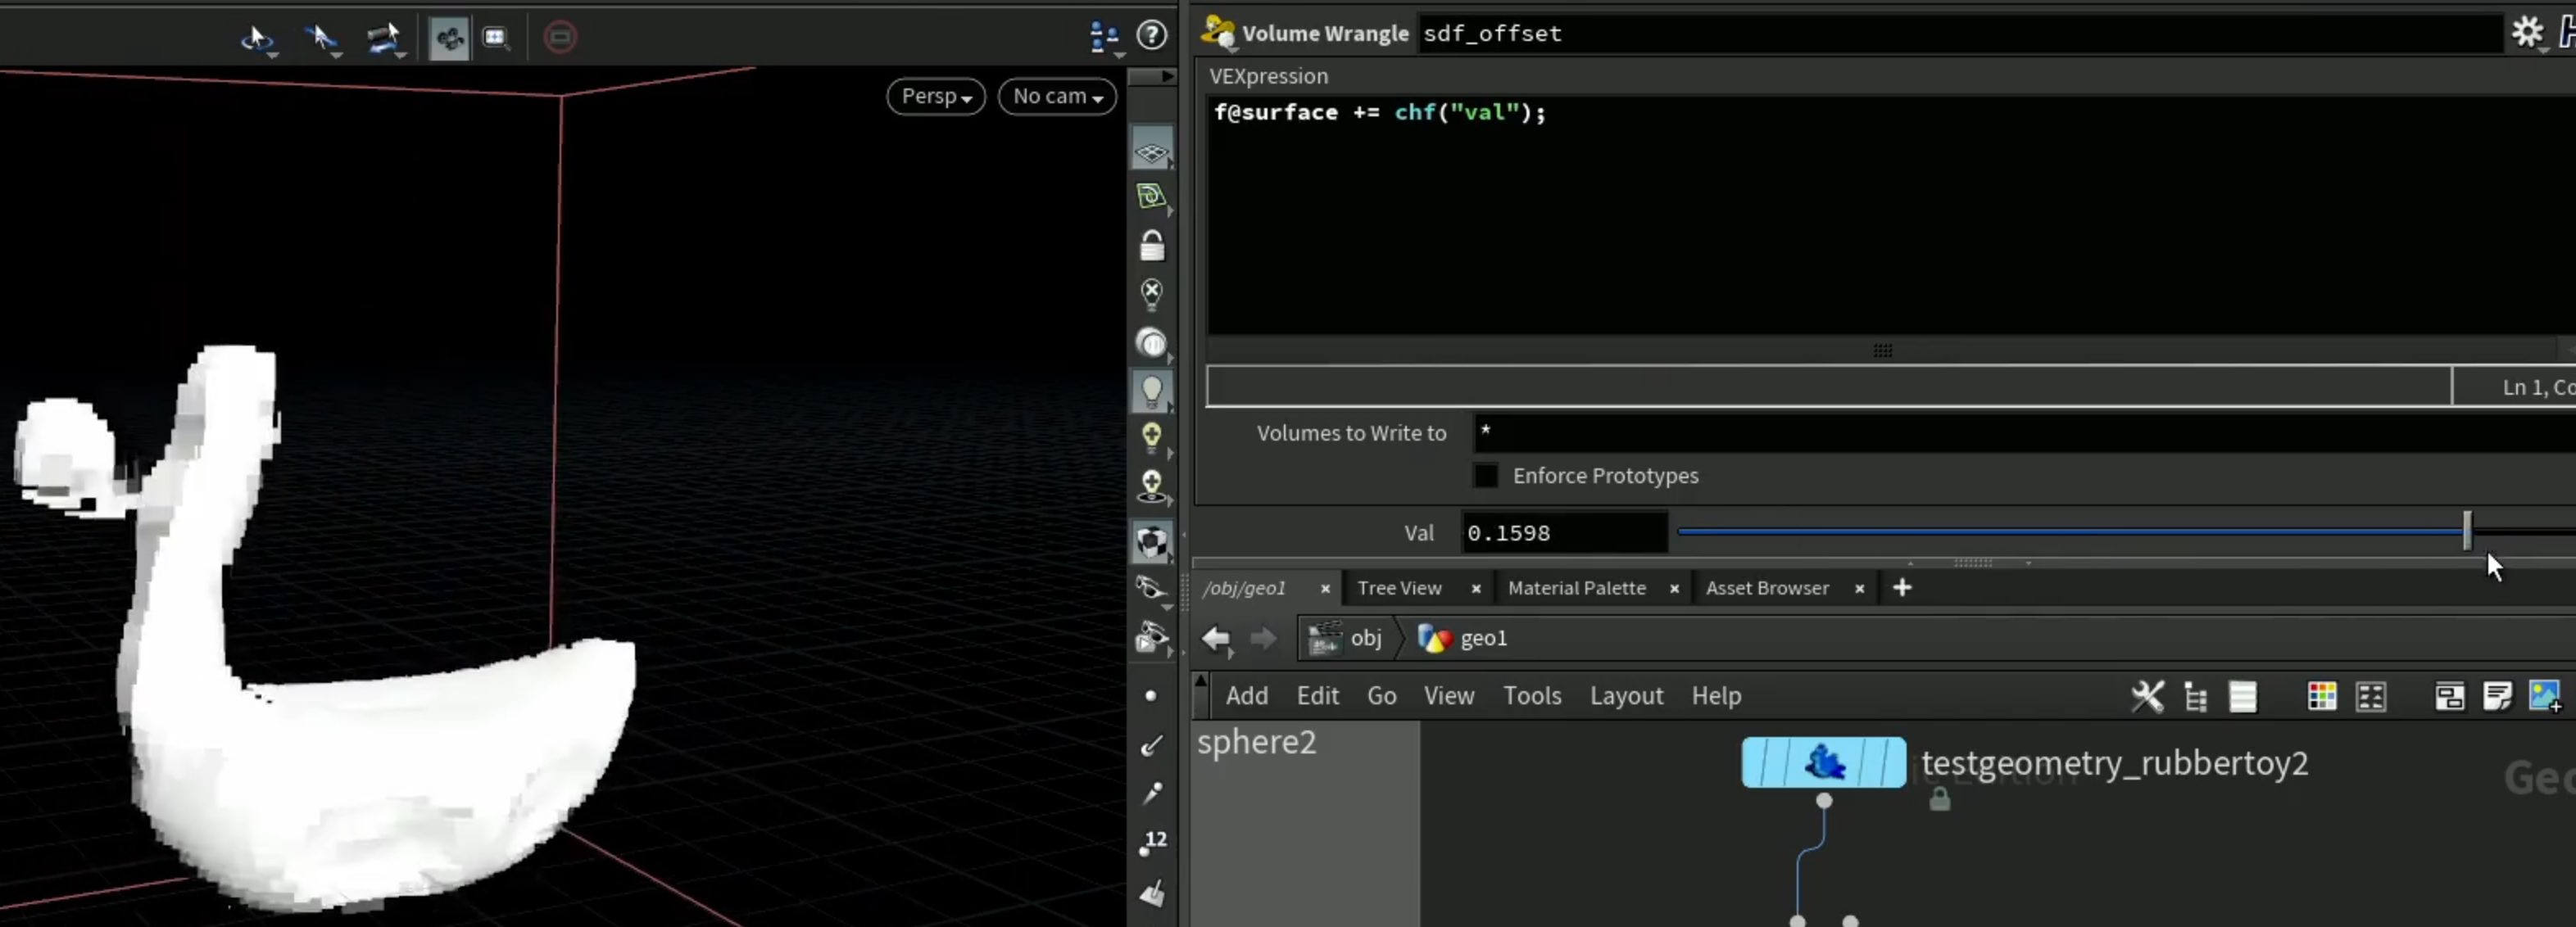The height and width of the screenshot is (927, 2576).
Task: Toggle the point numbers 12 icon
Action: [1153, 842]
